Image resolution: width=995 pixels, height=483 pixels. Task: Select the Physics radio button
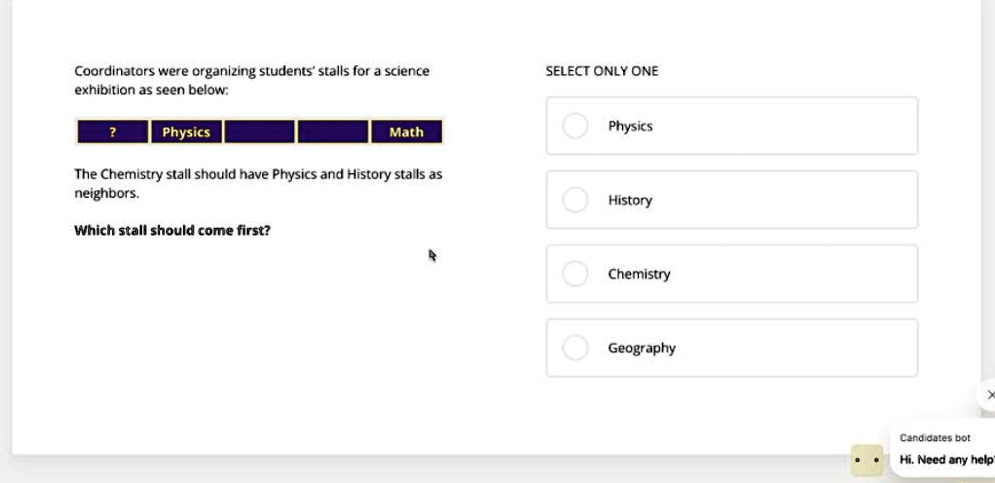coord(575,126)
